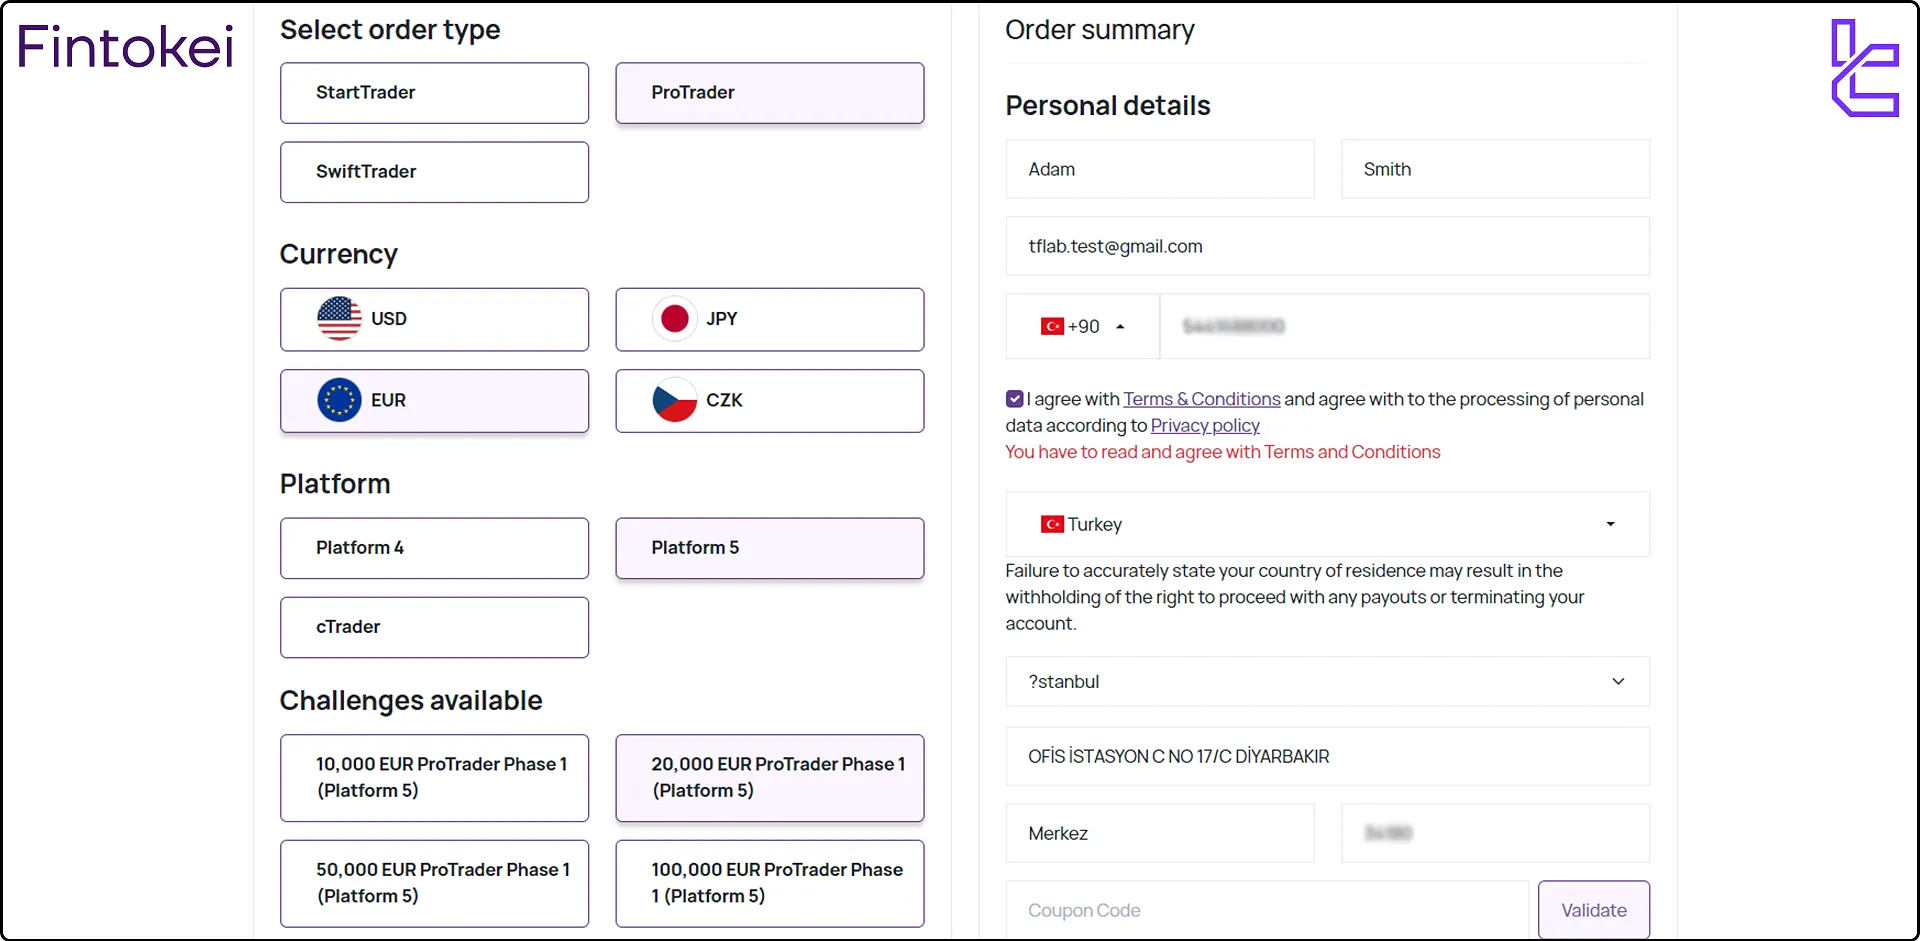The height and width of the screenshot is (941, 1920).
Task: Click the first name field Adam
Action: [x=1160, y=169]
